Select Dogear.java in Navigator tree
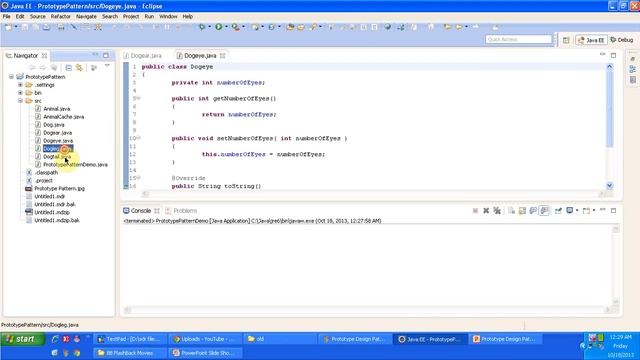Screen dimensions: 640x360 (x=57, y=133)
